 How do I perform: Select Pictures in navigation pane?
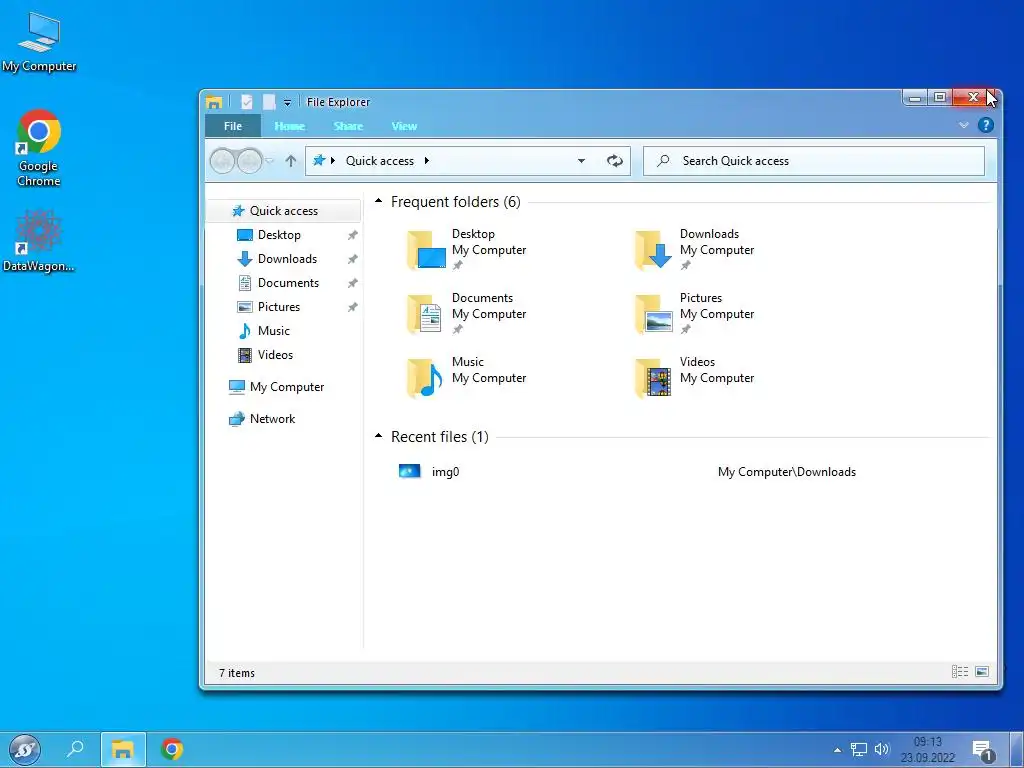279,307
